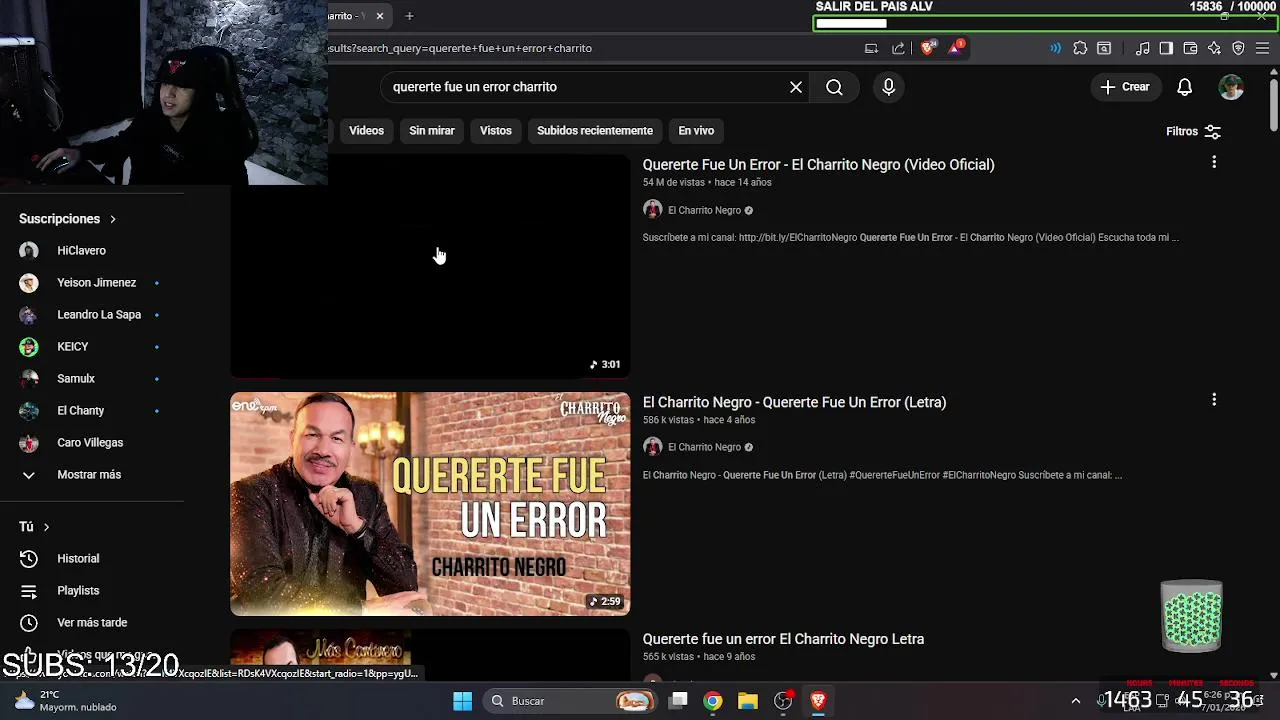The image size is (1280, 720).
Task: Click the browser address bar URL
Action: coord(460,48)
